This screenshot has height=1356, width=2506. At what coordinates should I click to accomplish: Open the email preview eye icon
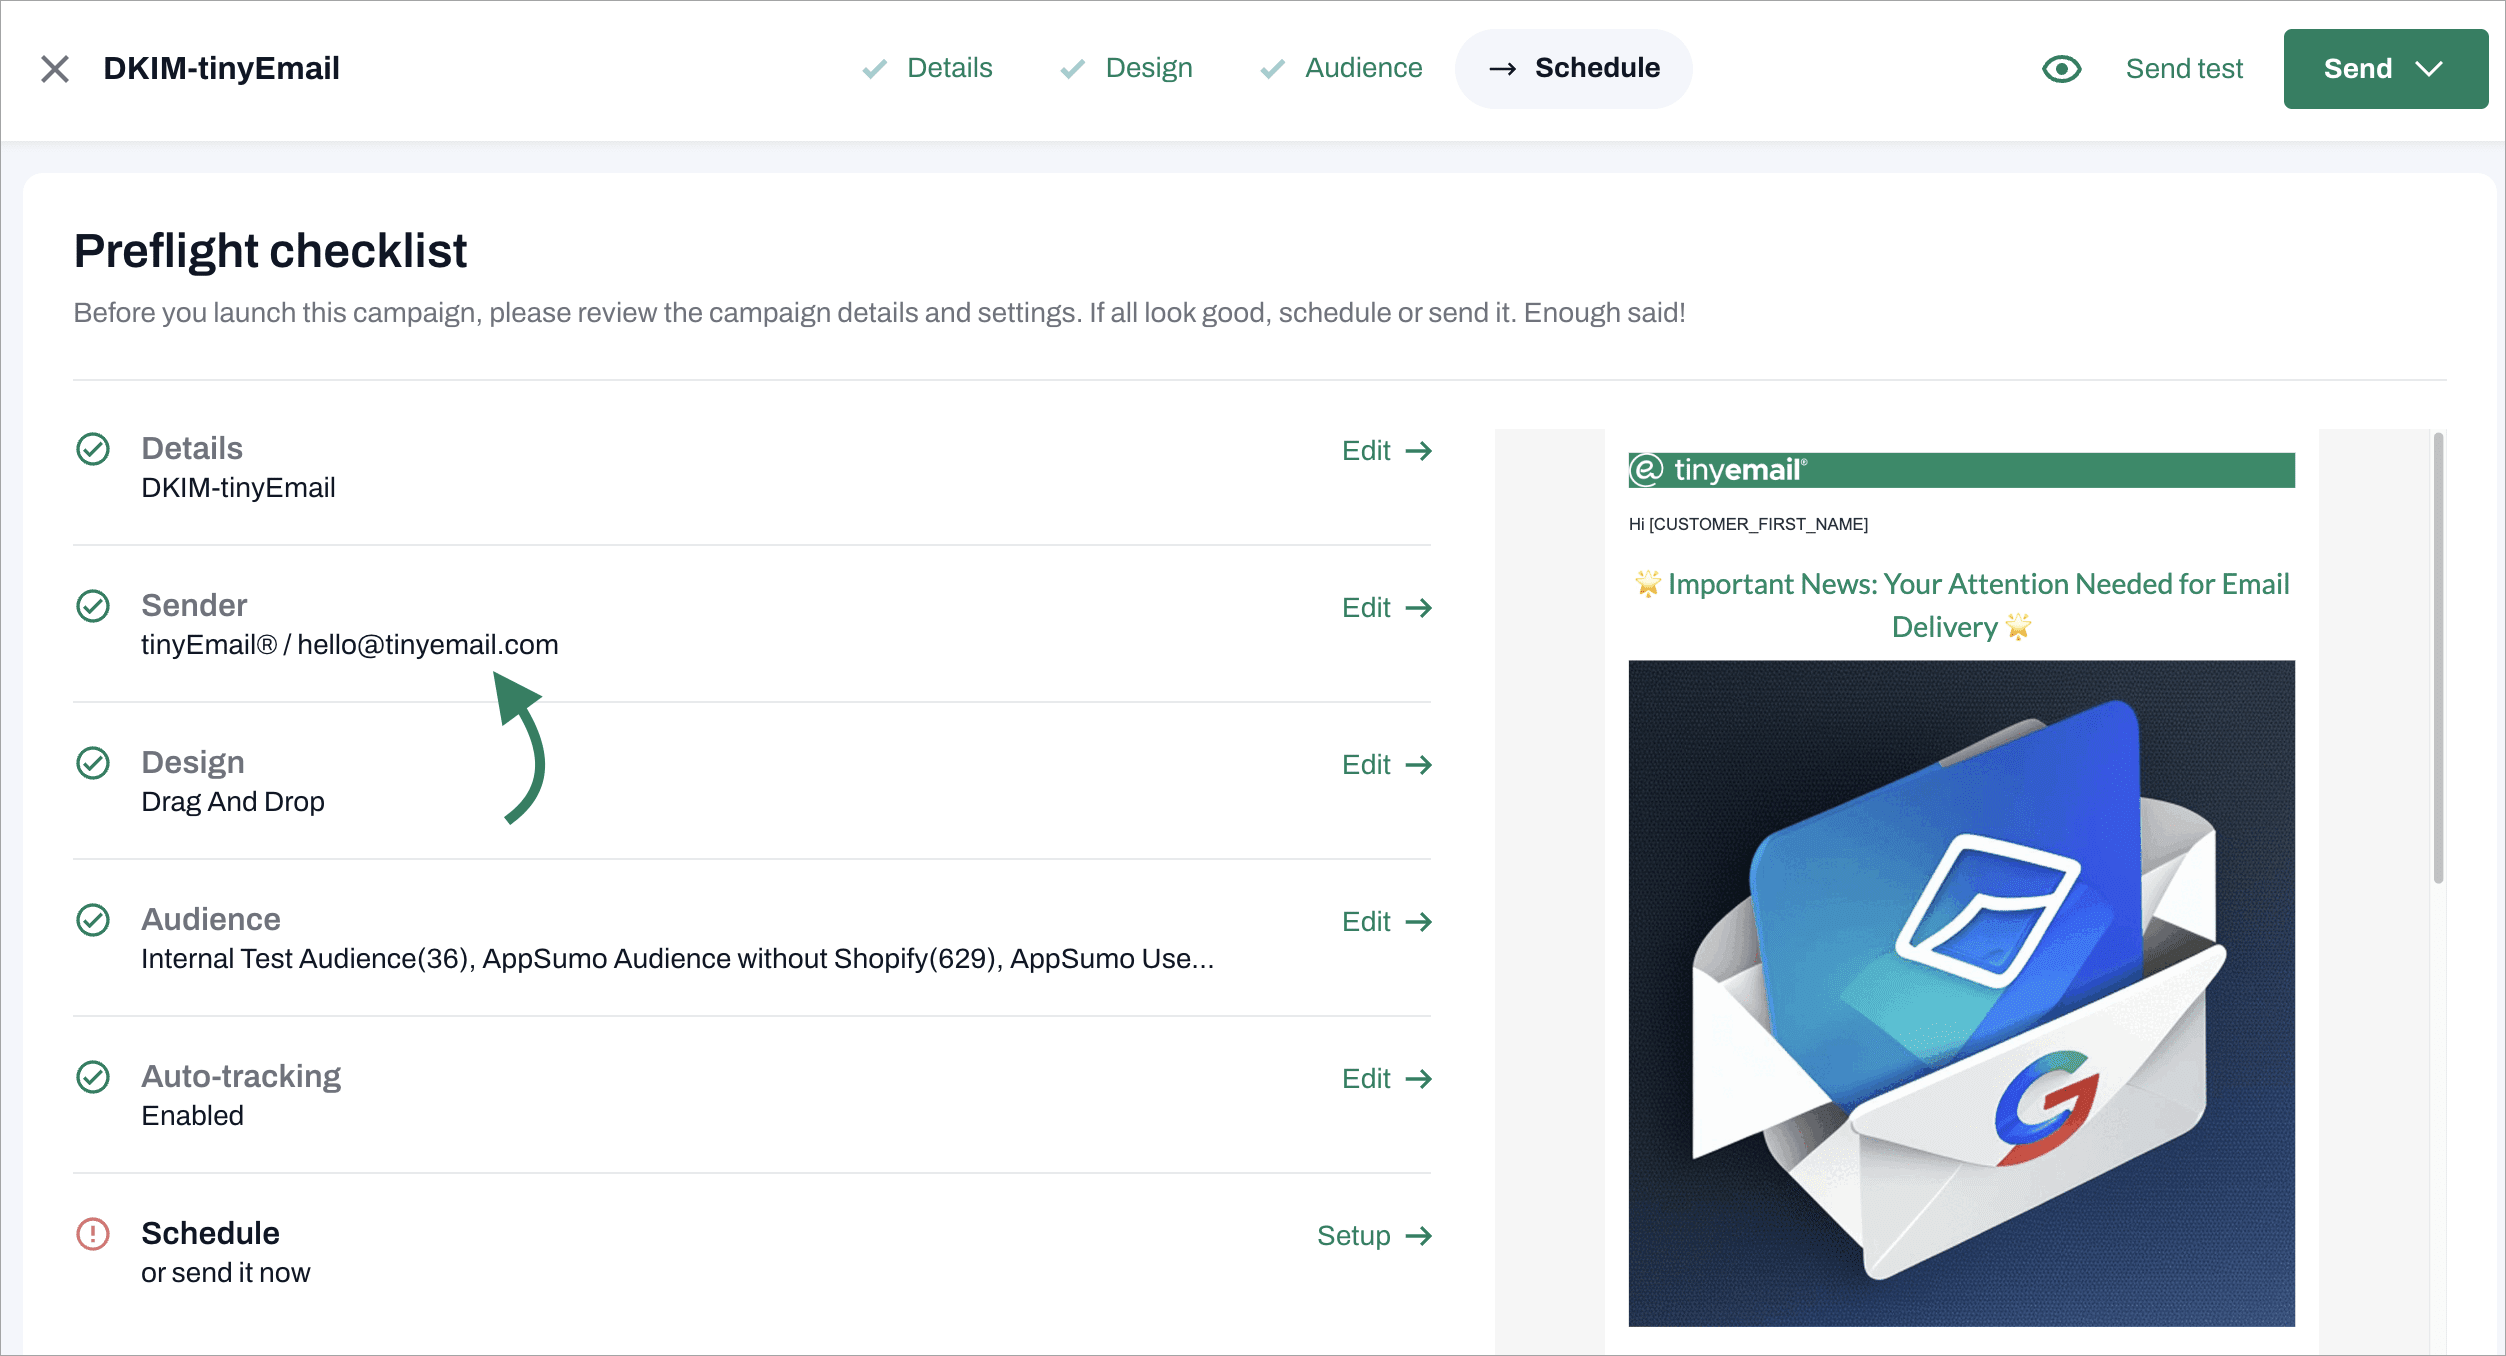pyautogui.click(x=2061, y=69)
